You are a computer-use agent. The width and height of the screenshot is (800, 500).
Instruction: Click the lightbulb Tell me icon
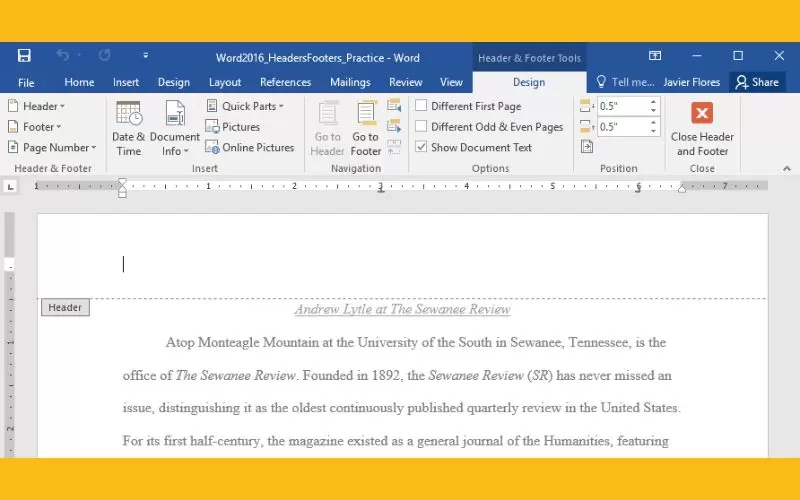click(x=601, y=82)
